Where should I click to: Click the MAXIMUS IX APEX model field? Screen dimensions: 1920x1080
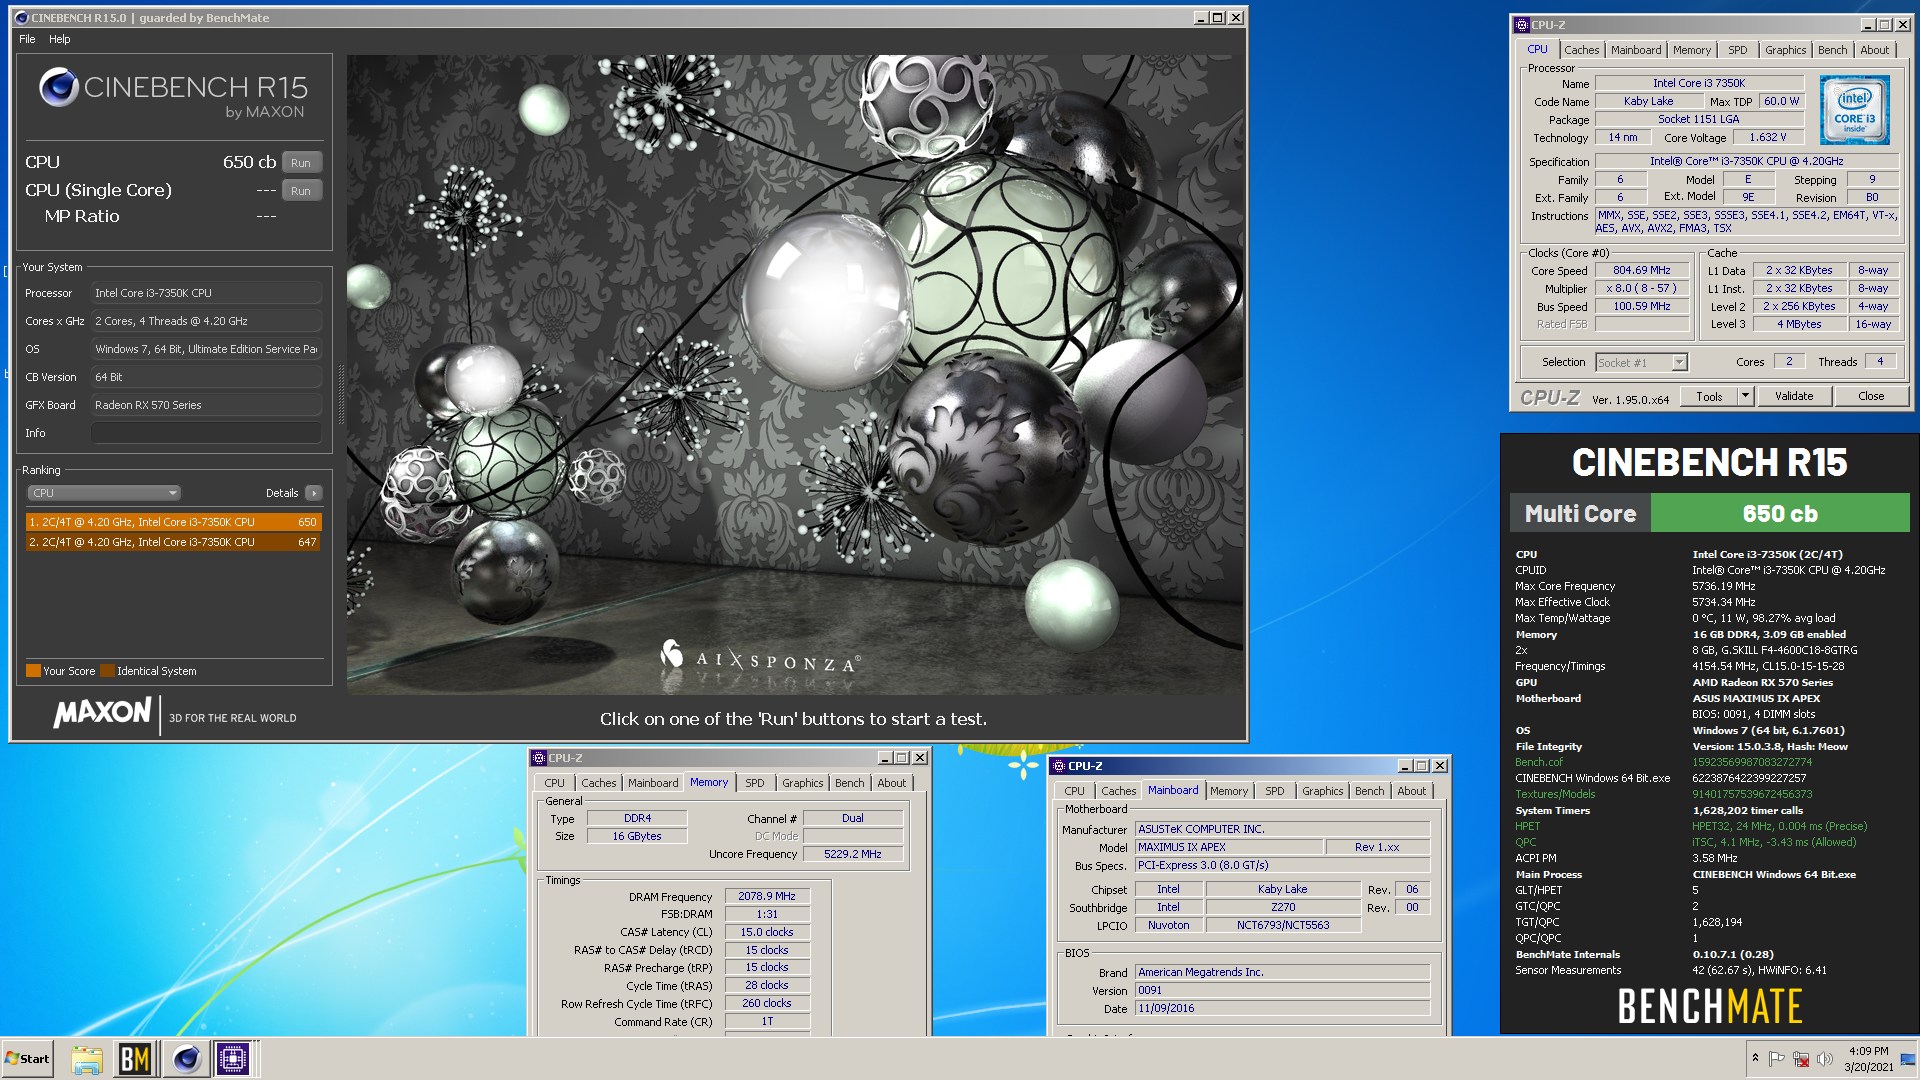pyautogui.click(x=1228, y=847)
